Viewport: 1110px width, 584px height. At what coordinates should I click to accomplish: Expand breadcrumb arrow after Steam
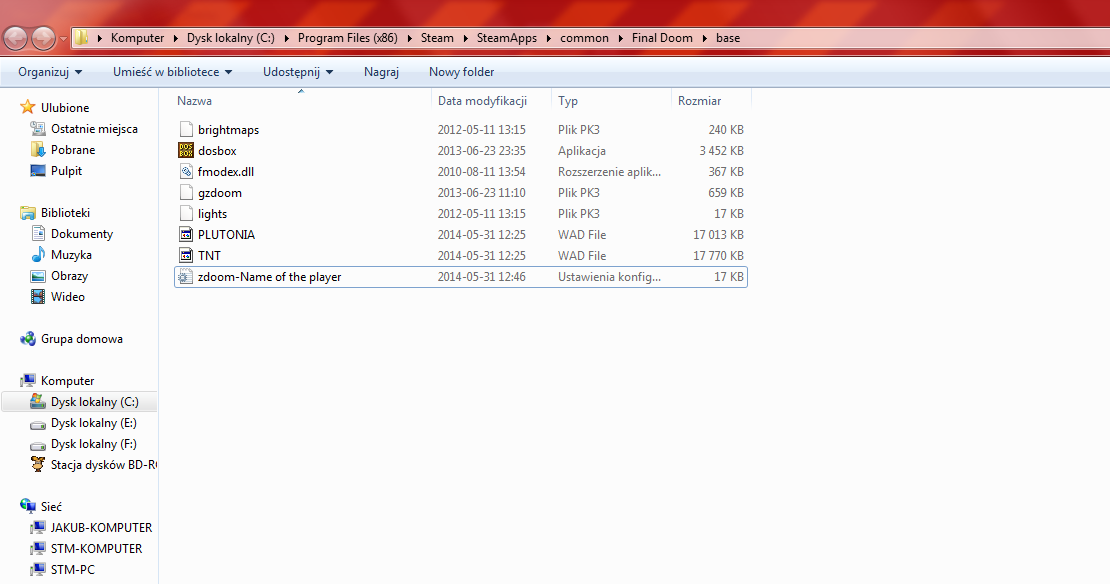tap(465, 38)
